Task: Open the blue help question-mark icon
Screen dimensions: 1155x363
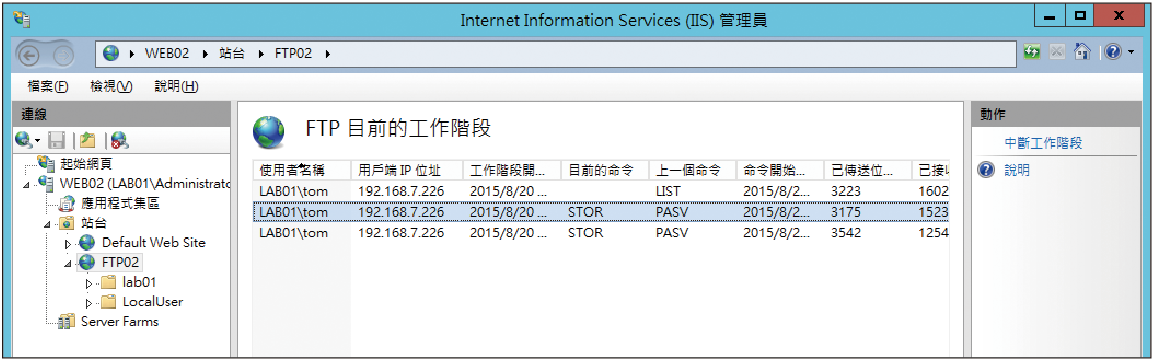Action: (1112, 53)
